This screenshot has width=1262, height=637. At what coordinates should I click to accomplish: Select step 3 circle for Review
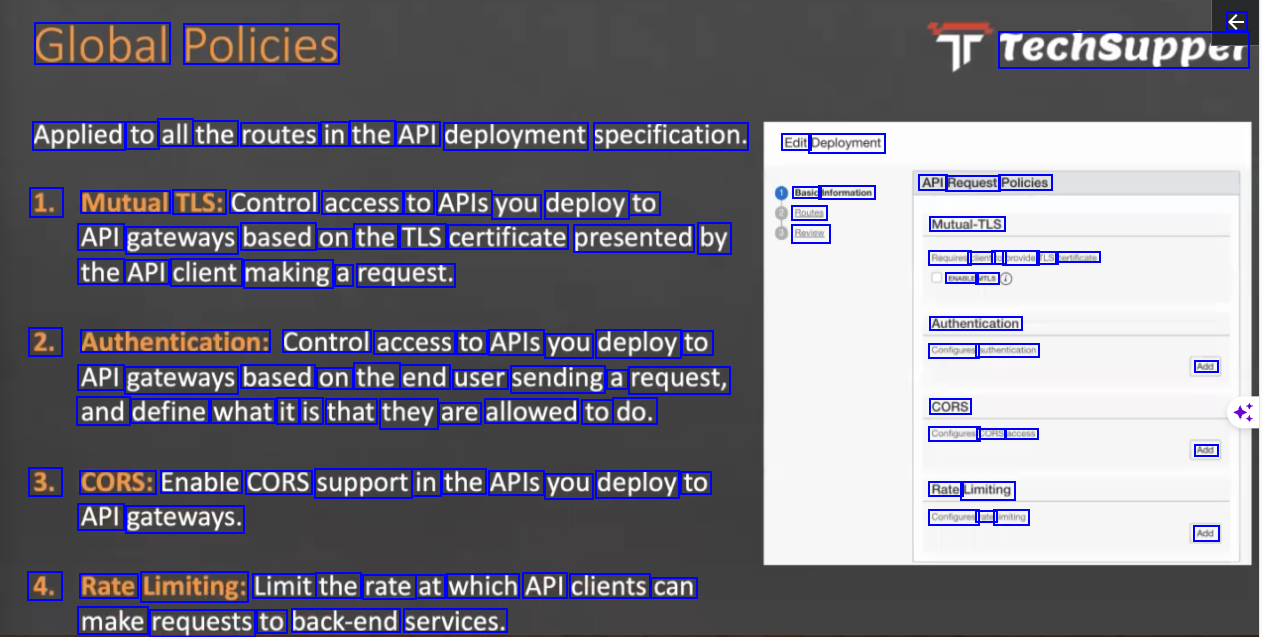781,233
